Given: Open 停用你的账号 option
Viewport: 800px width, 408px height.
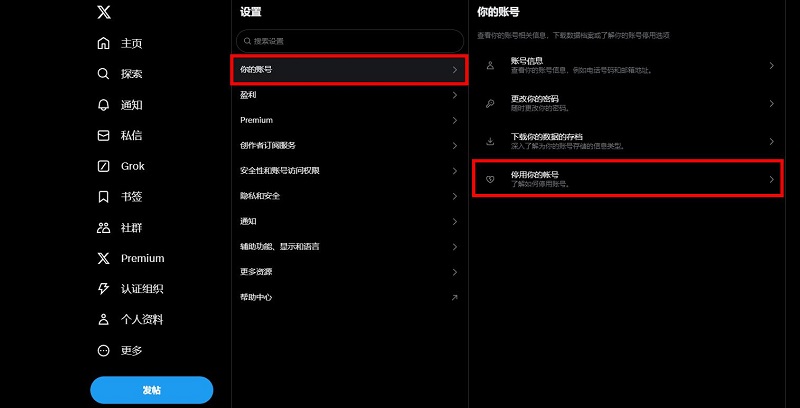Looking at the screenshot, I should pyautogui.click(x=628, y=178).
